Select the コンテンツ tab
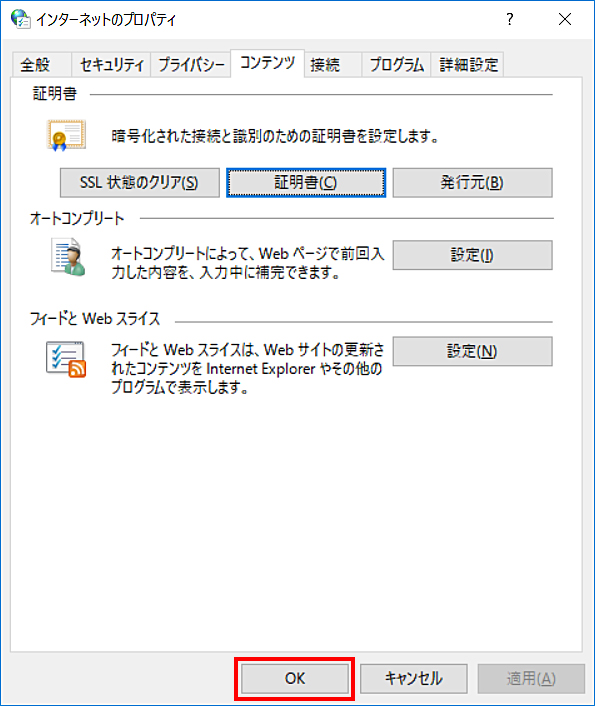 (x=268, y=63)
